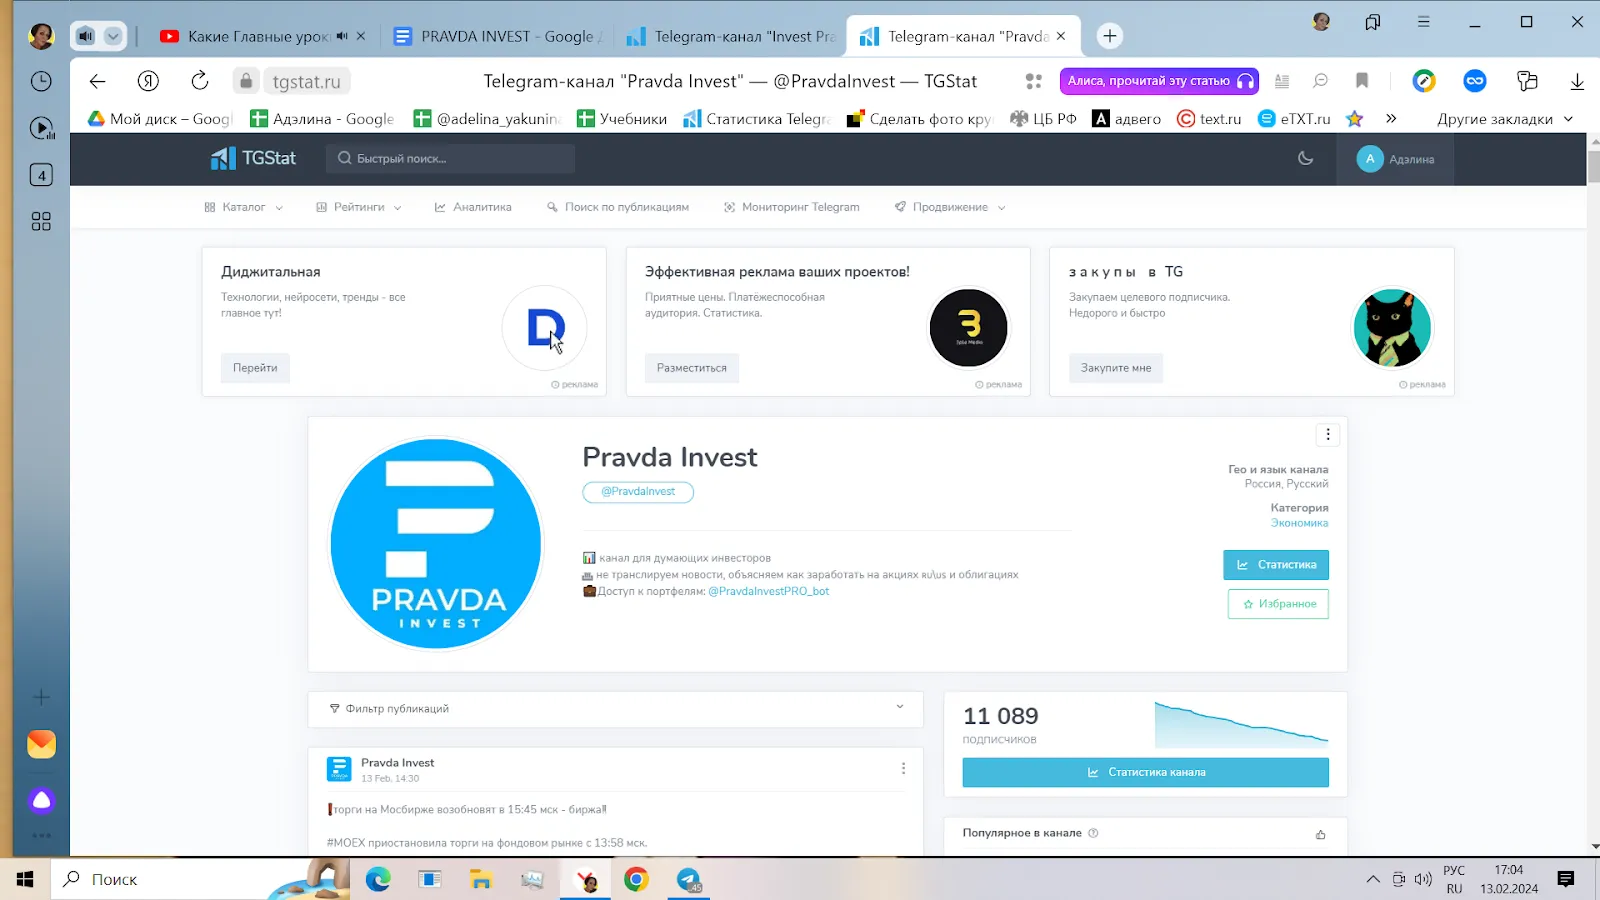
Task: Open the text.ru bookmark
Action: click(x=1209, y=119)
